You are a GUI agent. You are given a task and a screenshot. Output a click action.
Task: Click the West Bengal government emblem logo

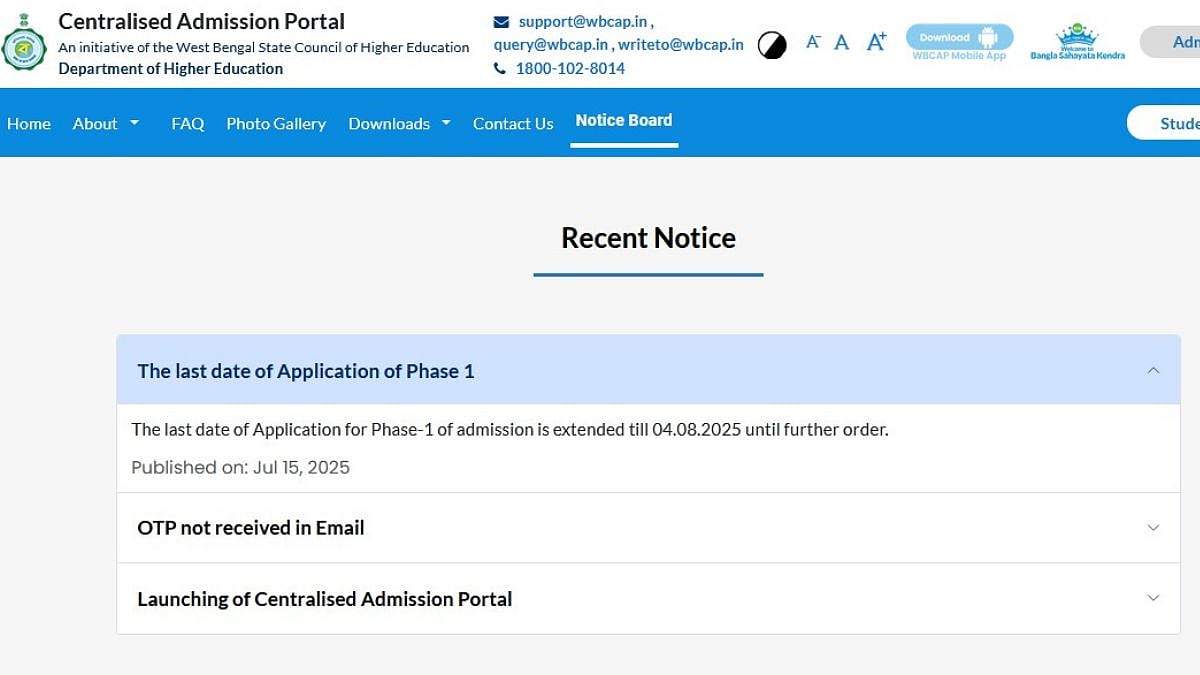click(x=24, y=44)
